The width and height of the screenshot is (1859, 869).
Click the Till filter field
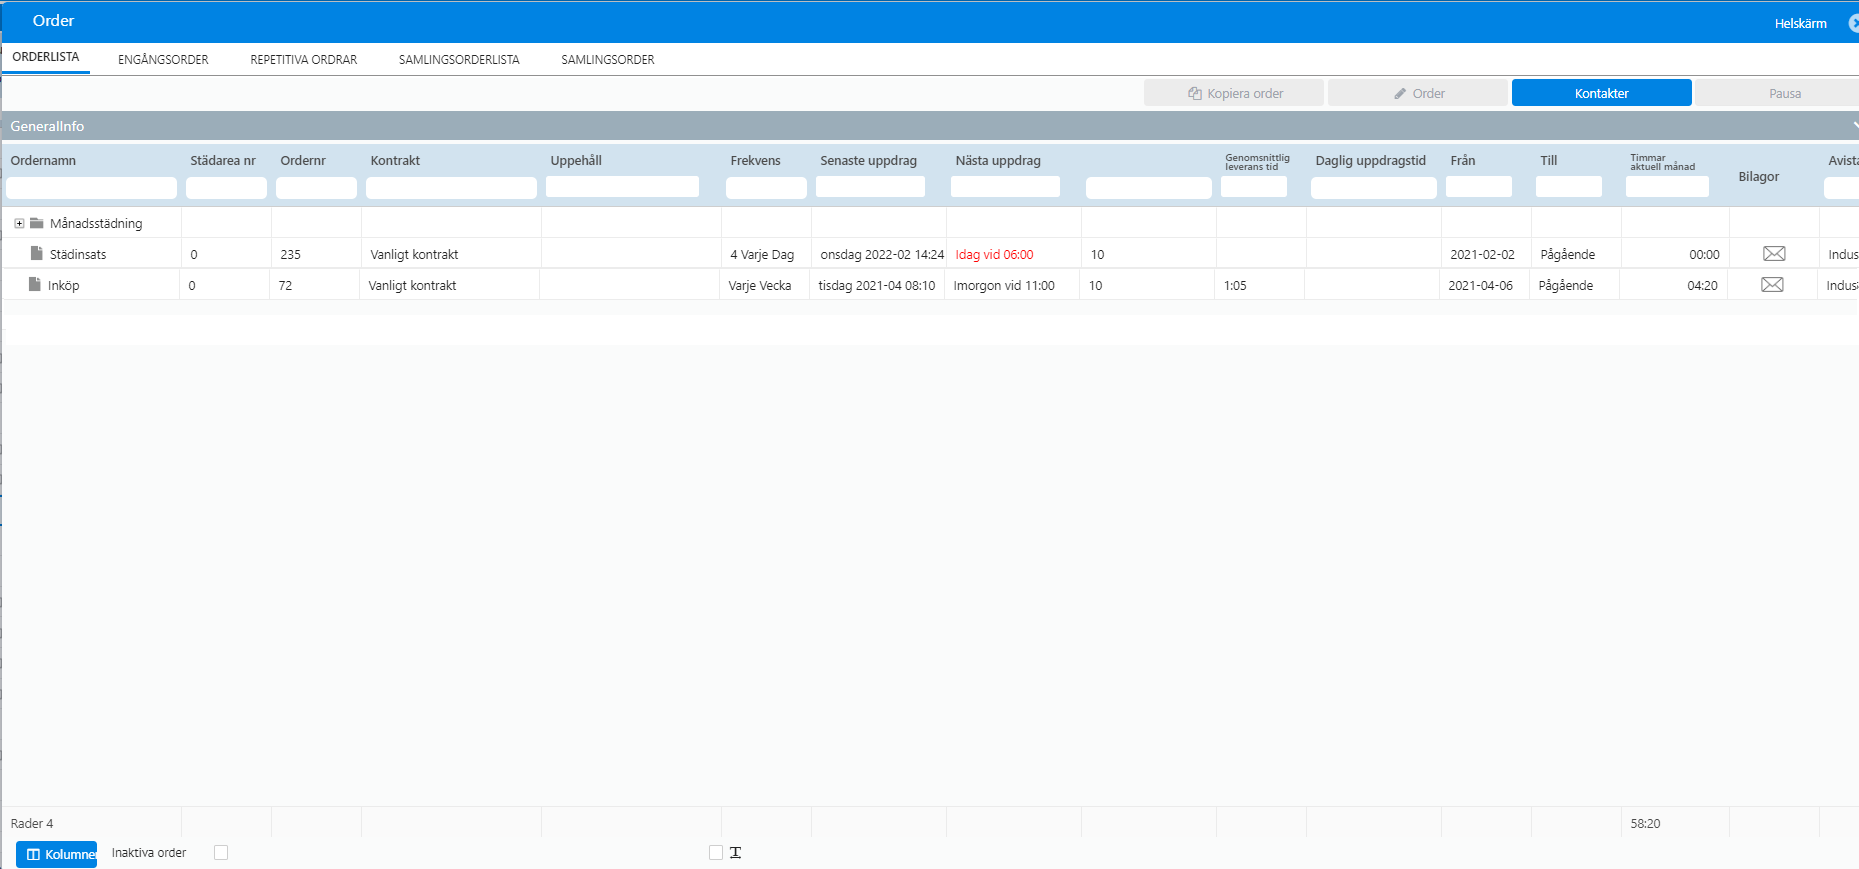click(1569, 186)
